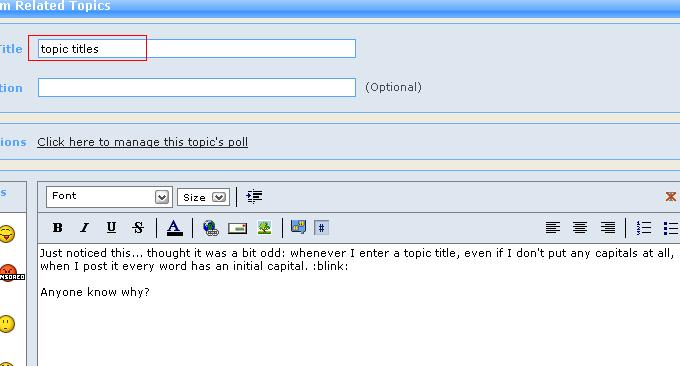Image resolution: width=680 pixels, height=366 pixels.
Task: Click the optional description input field
Action: tap(197, 88)
